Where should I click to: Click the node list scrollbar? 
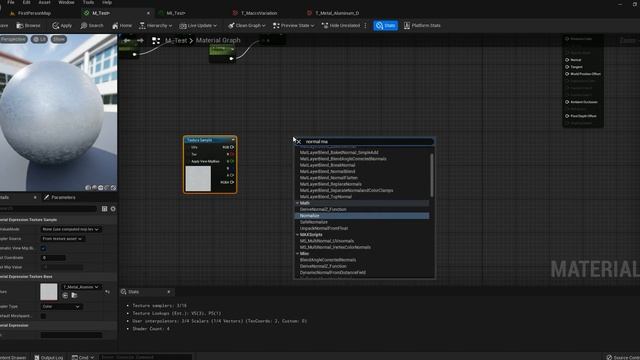(x=432, y=175)
